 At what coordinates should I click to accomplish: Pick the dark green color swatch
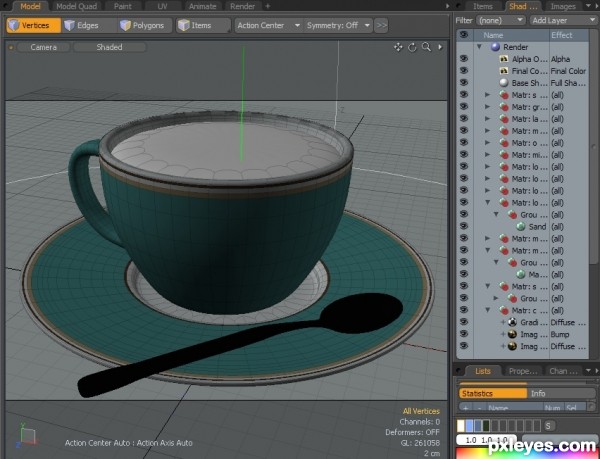pos(486,425)
